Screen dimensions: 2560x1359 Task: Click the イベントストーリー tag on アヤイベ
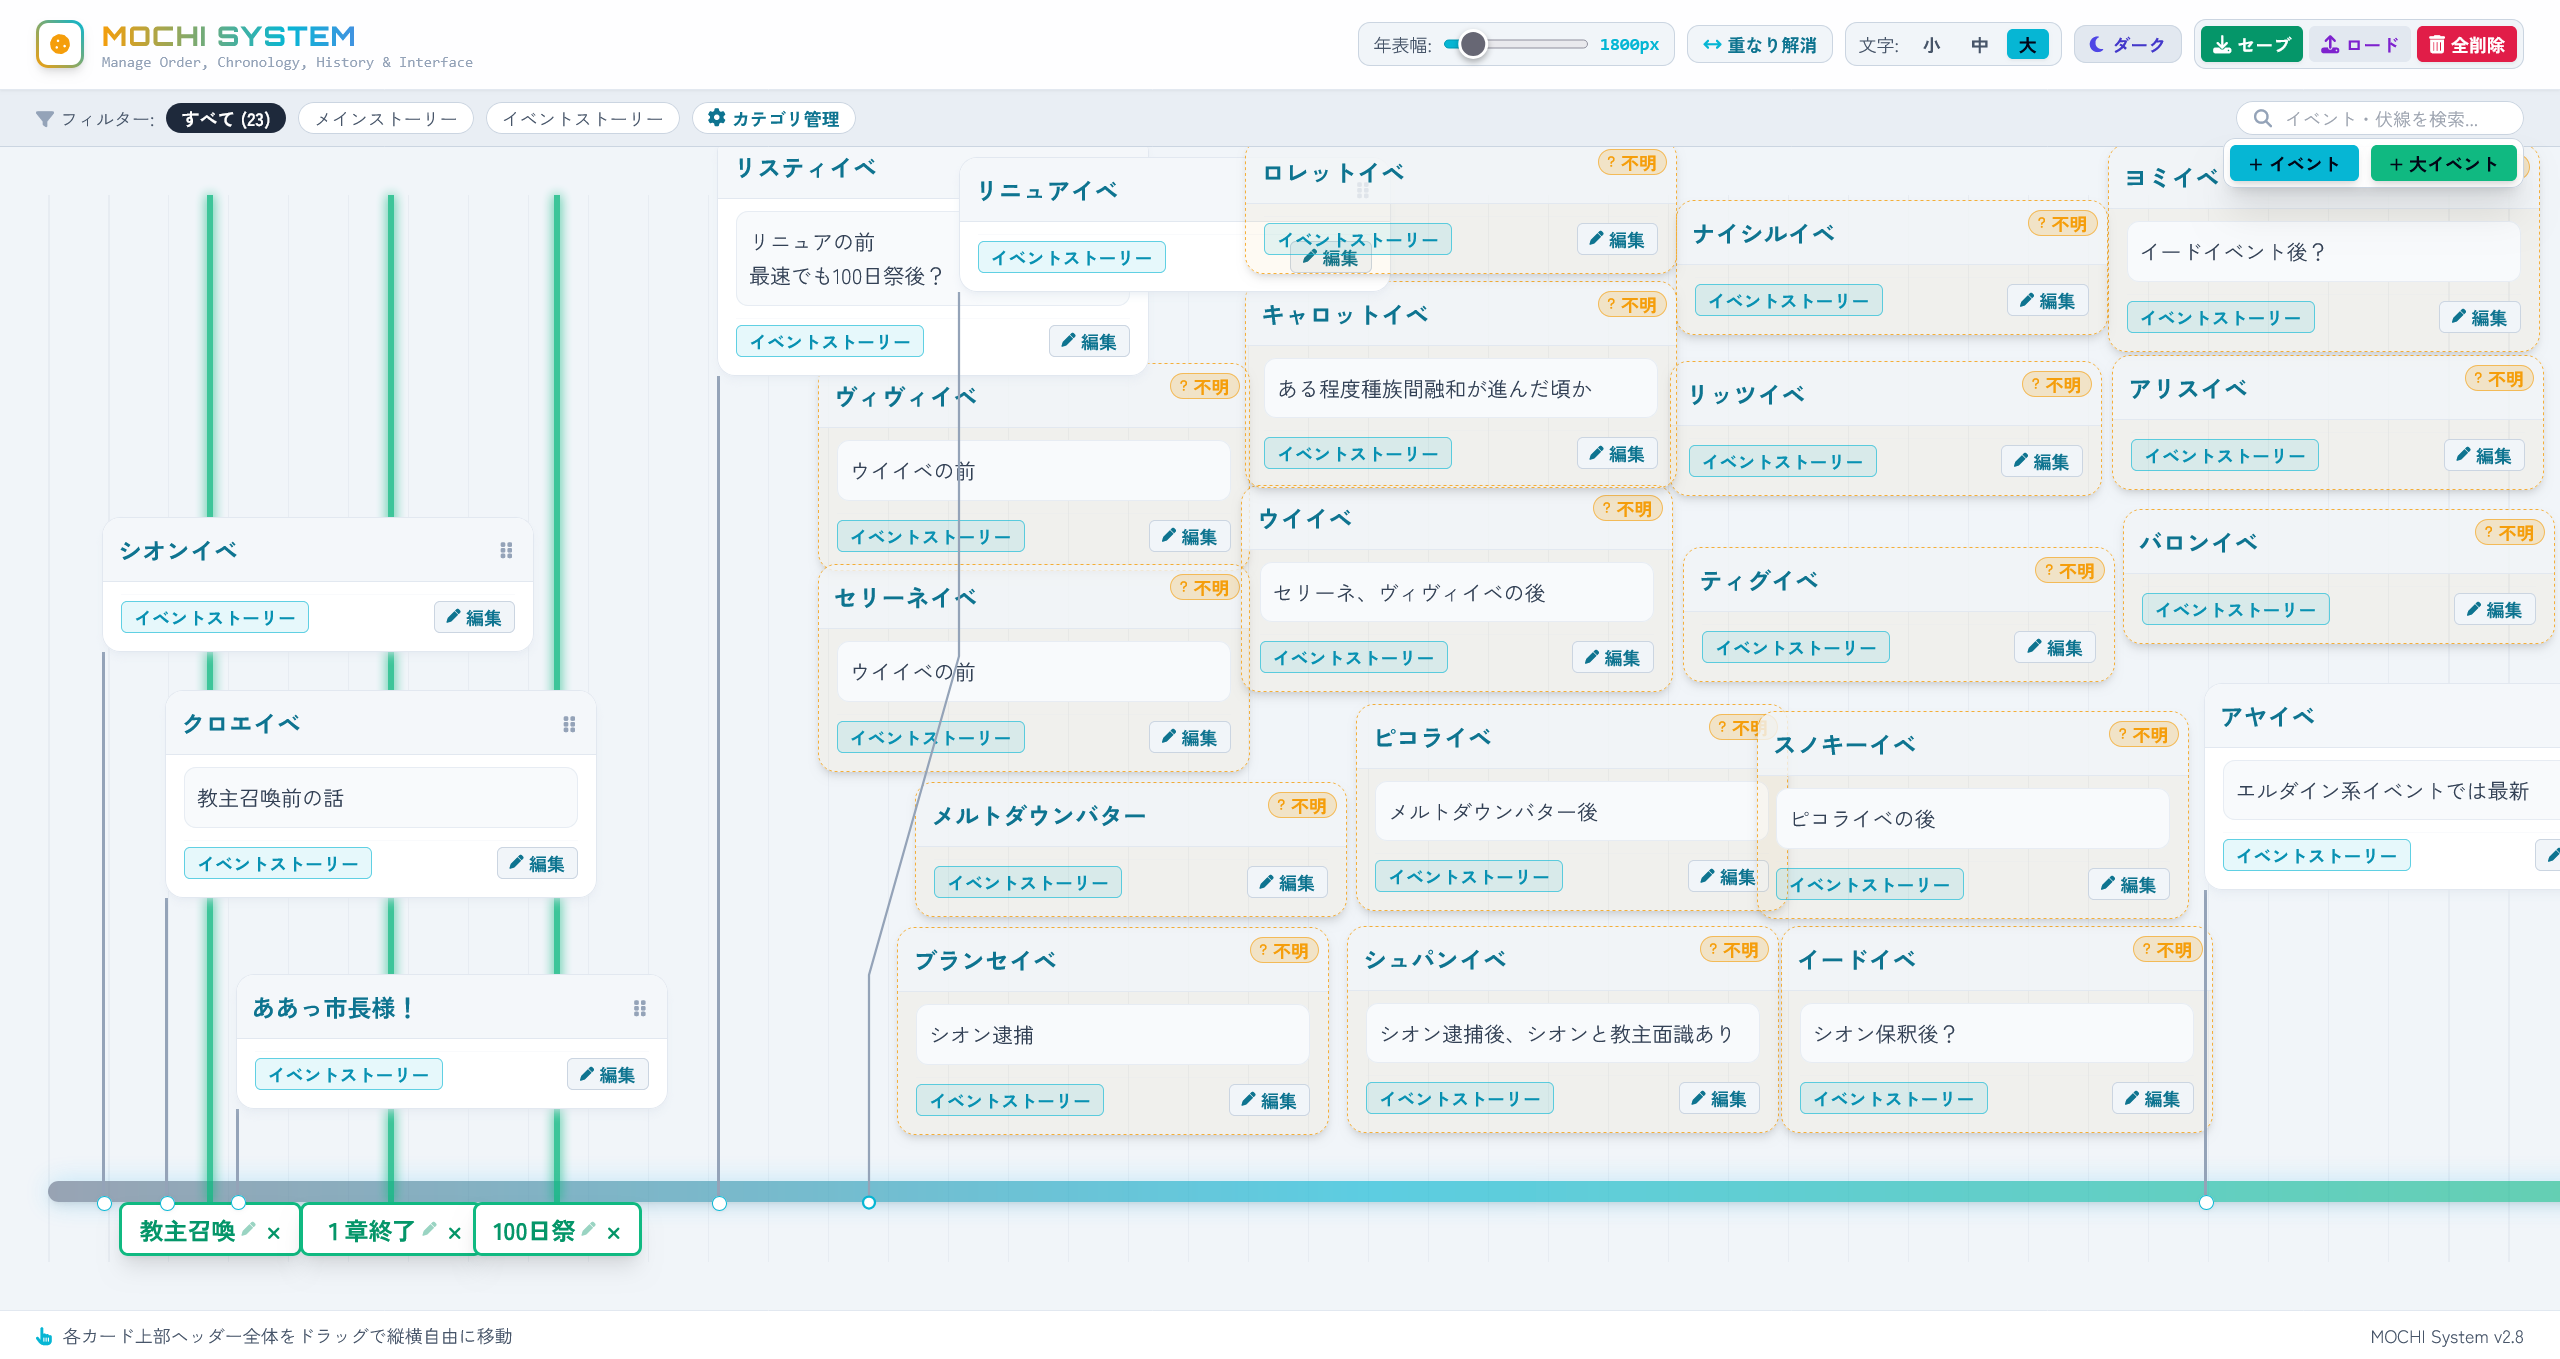(2316, 856)
